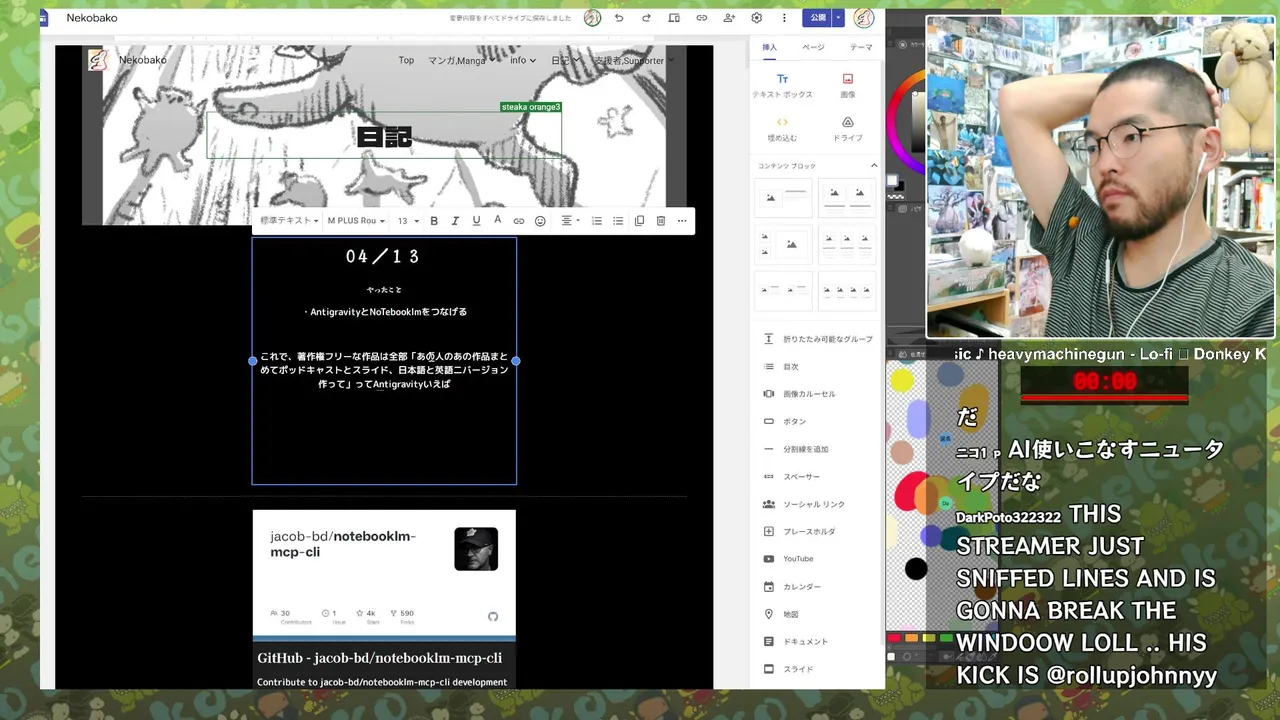1280x720 pixels.
Task: Choose image-left text-right content block layout
Action: (783, 198)
